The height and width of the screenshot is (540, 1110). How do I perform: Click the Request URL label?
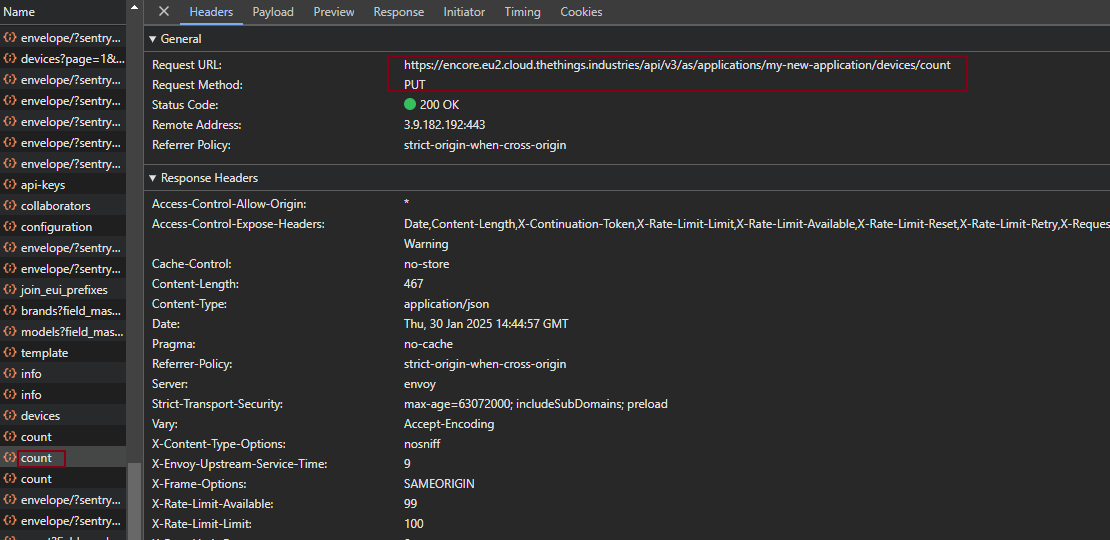coord(187,65)
